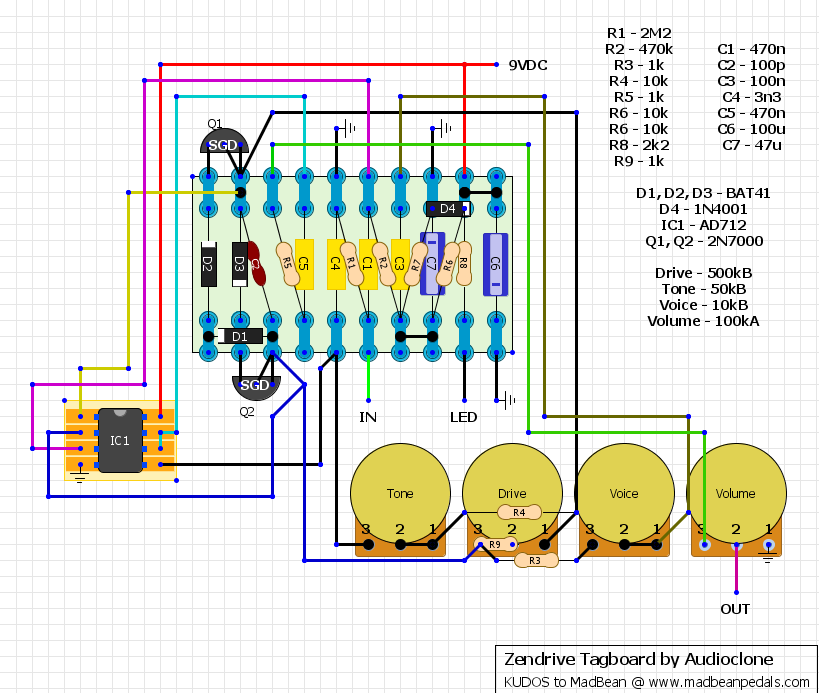Image resolution: width=819 pixels, height=693 pixels.
Task: Select the yellow C5 capacitor
Action: coord(305,264)
